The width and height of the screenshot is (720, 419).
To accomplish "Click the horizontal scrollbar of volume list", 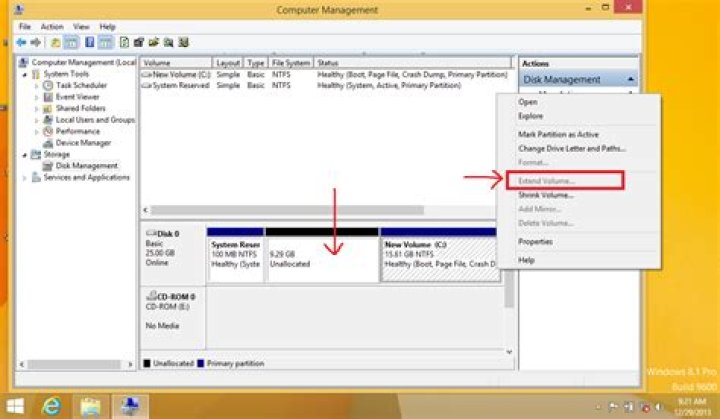I will coord(287,210).
